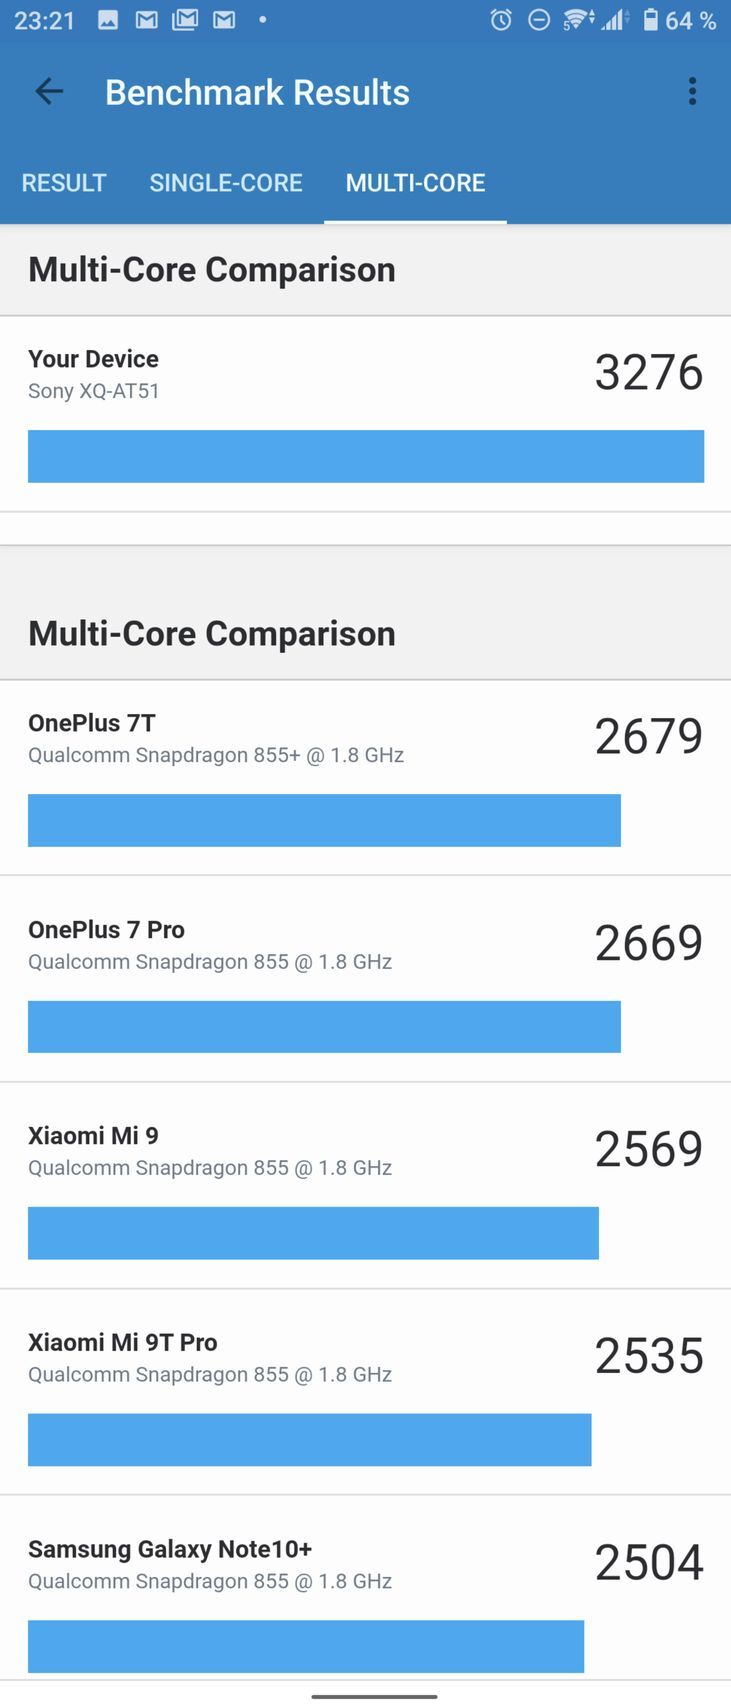The height and width of the screenshot is (1707, 731).
Task: Tap the stacked Gmail notifications icon
Action: click(185, 20)
